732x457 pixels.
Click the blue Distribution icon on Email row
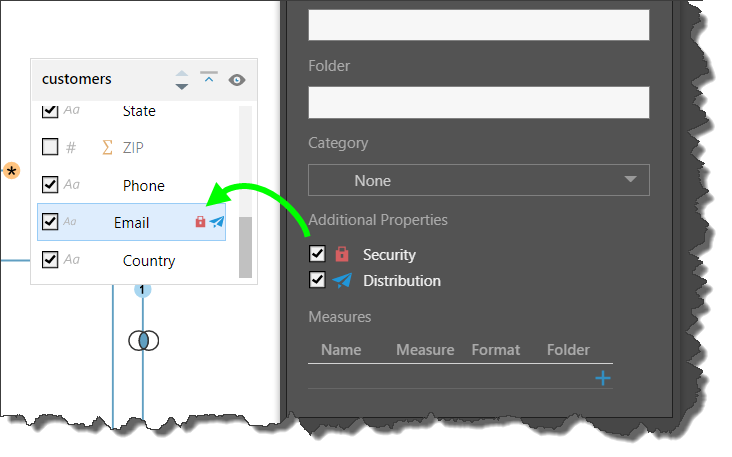[217, 222]
